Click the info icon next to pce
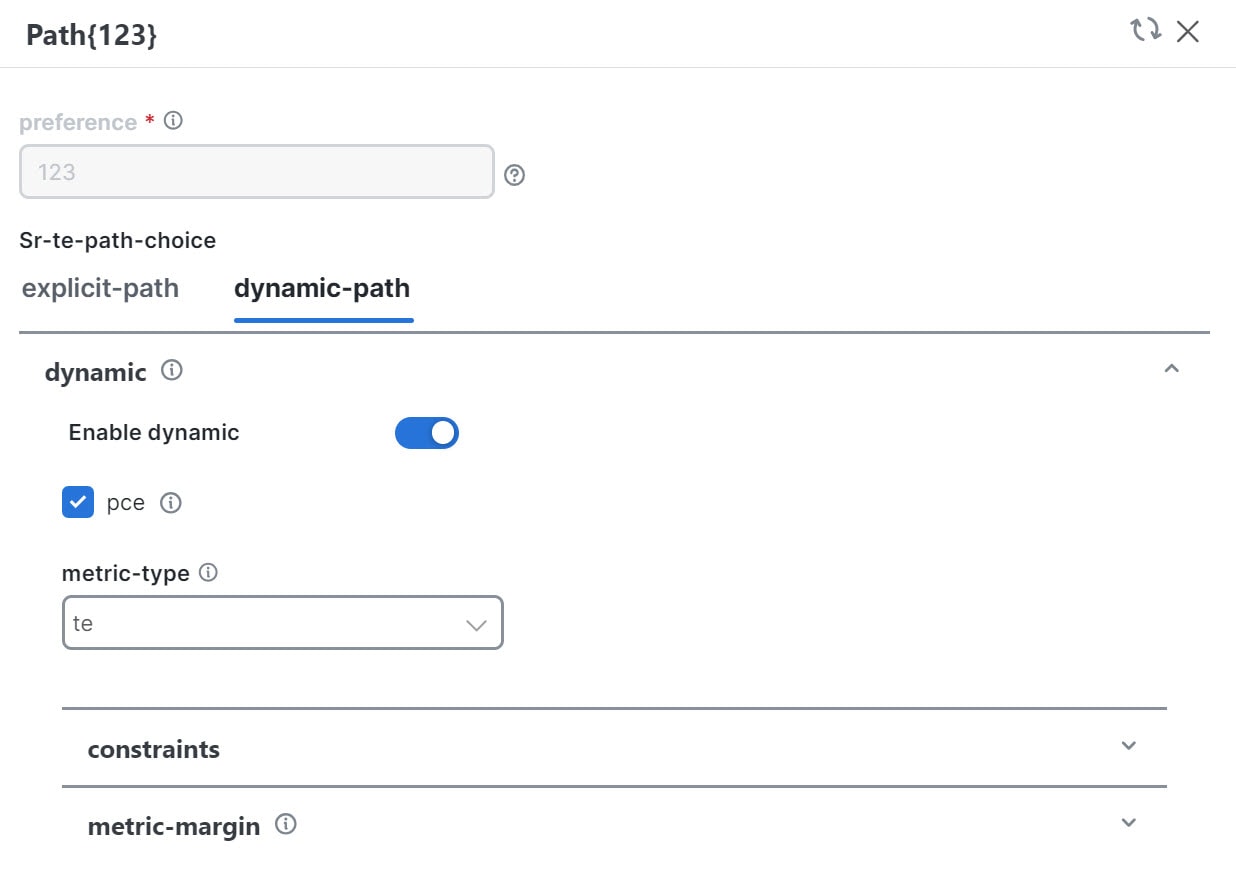The width and height of the screenshot is (1236, 896). 171,502
